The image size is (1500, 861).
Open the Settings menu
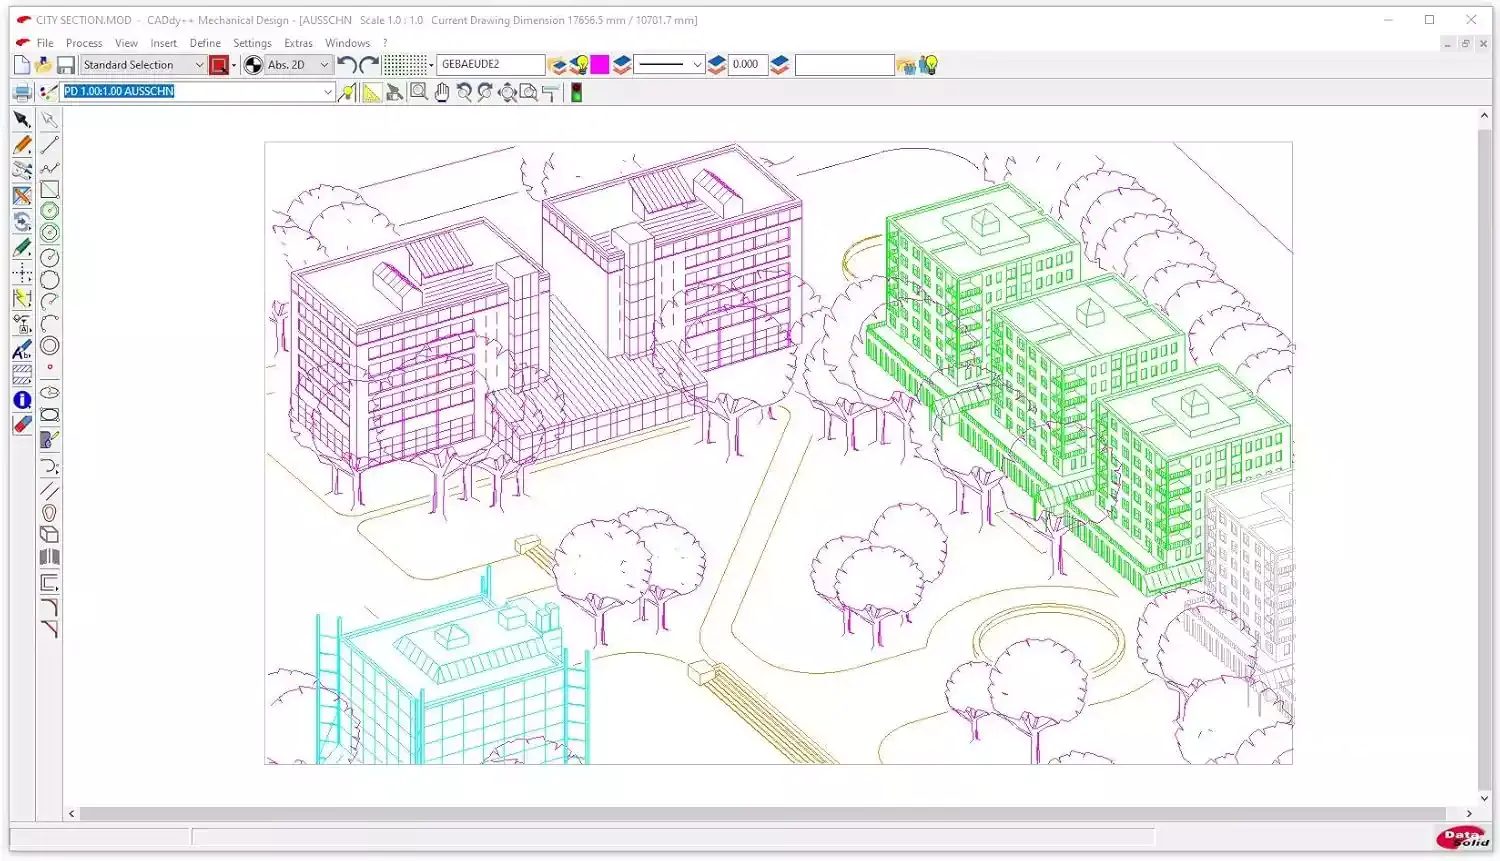pyautogui.click(x=252, y=43)
